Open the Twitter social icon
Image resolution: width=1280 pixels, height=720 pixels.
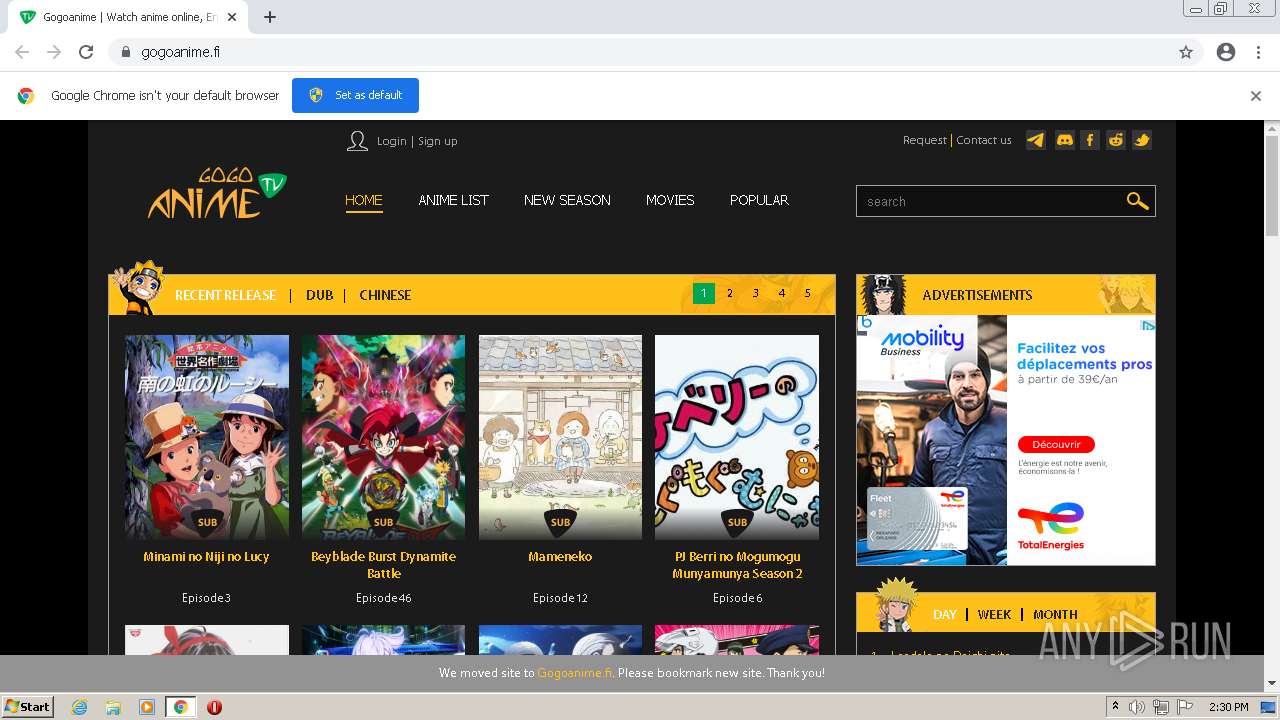1142,140
